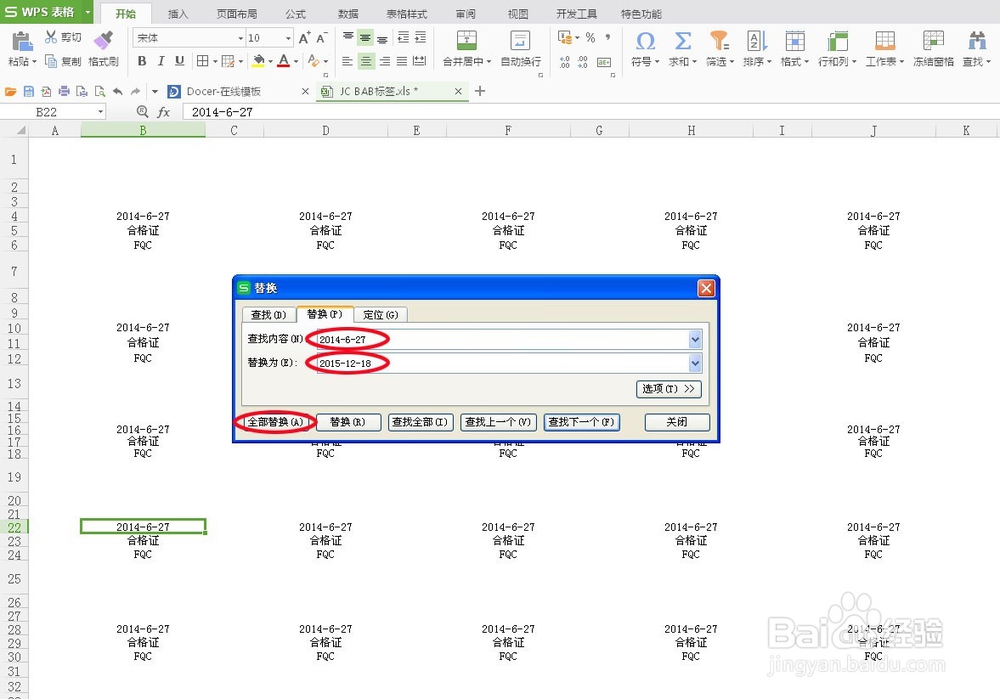Increase font size with A+ icon
This screenshot has width=1000, height=699.
305,38
